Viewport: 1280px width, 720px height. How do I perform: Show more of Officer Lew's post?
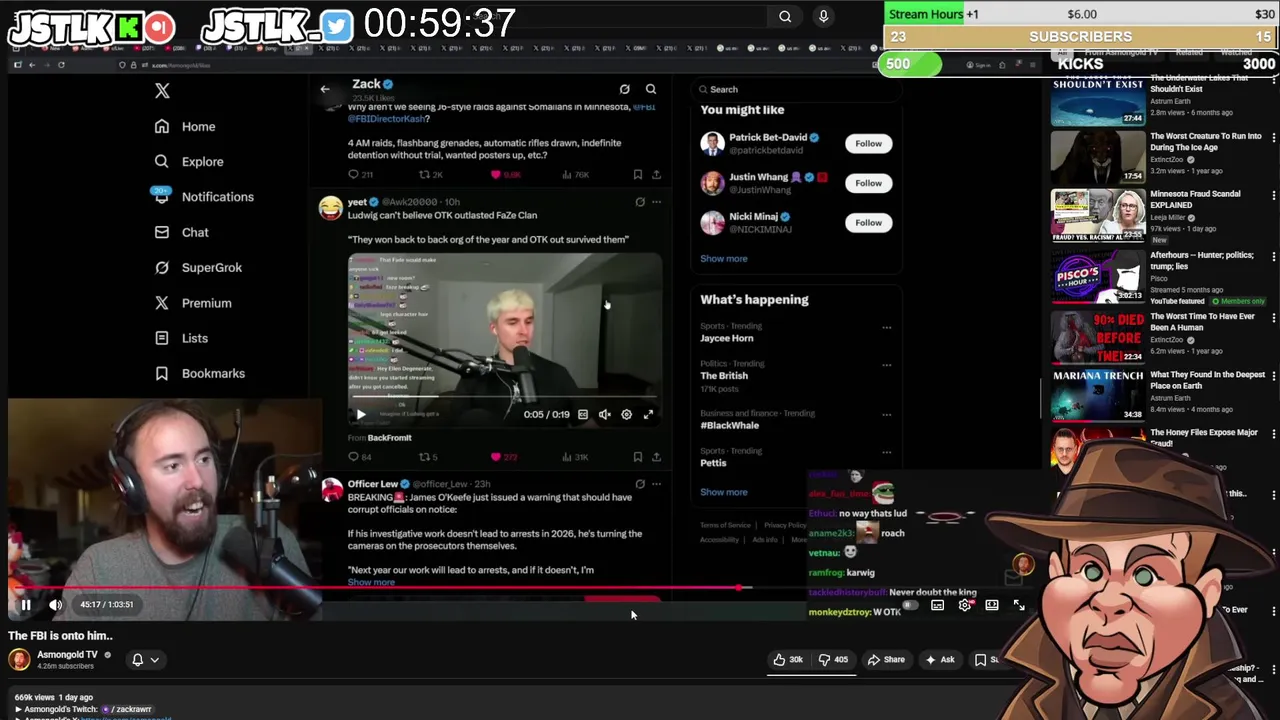click(x=371, y=582)
